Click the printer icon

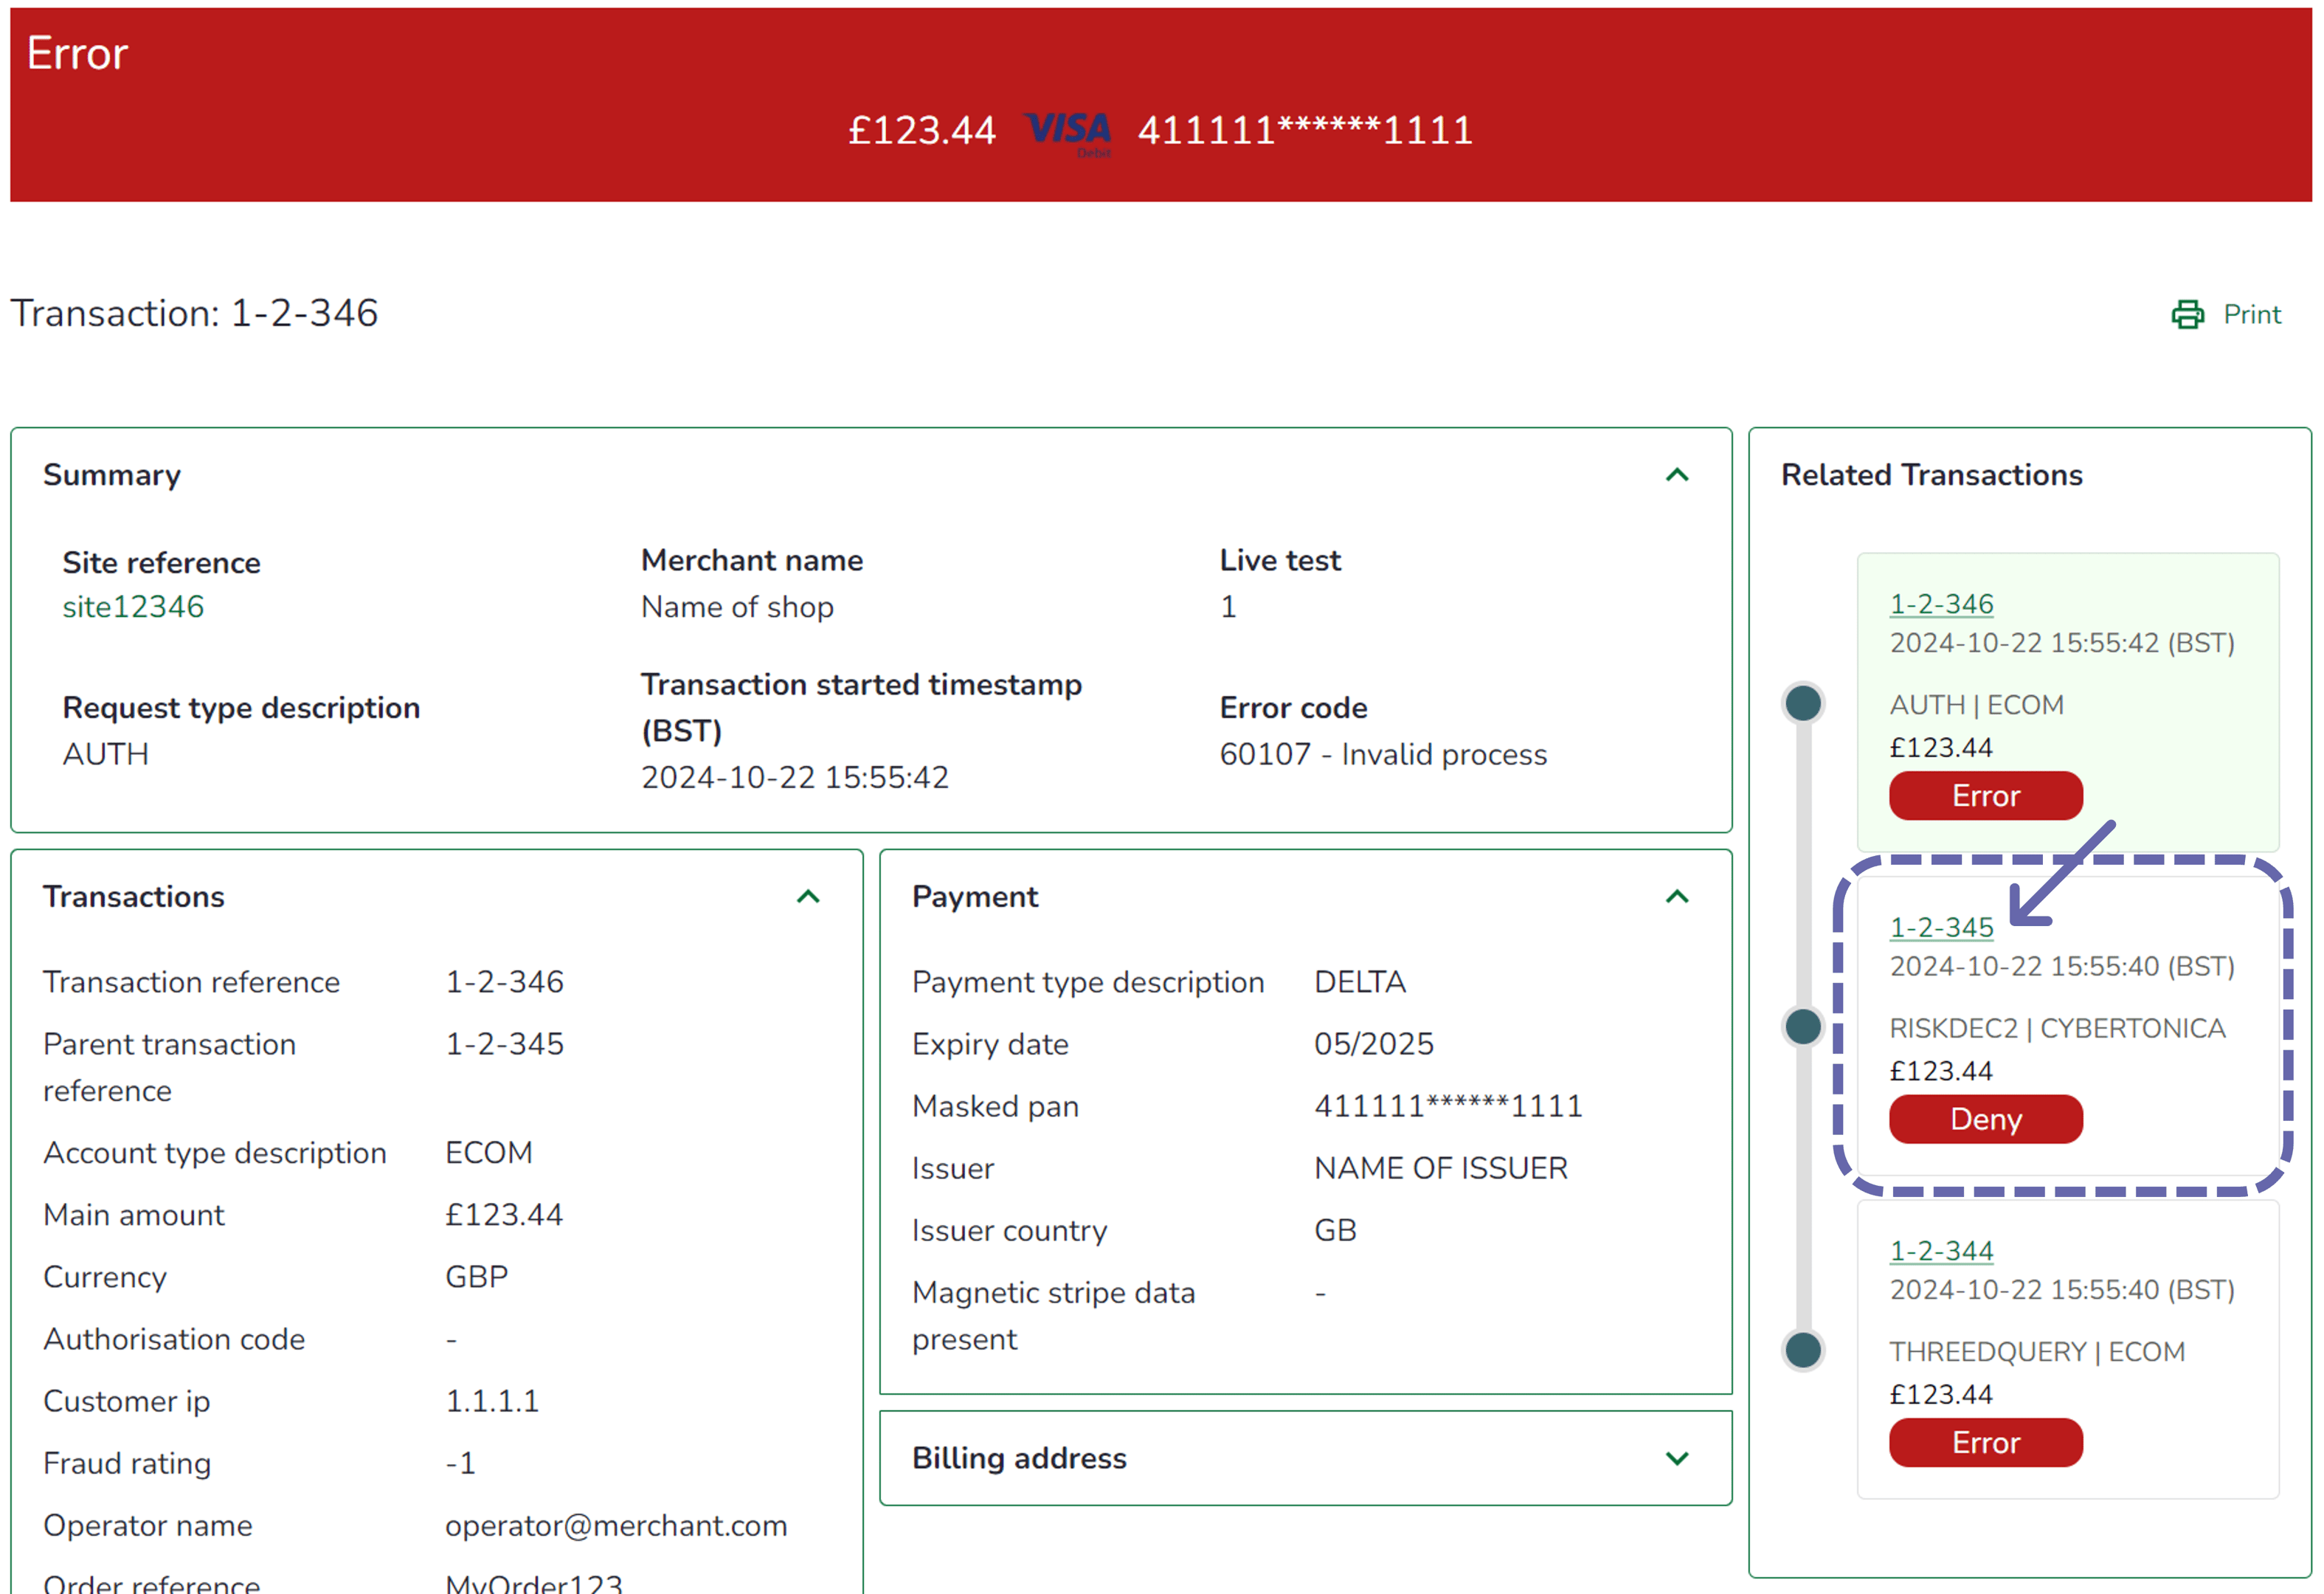2187,315
